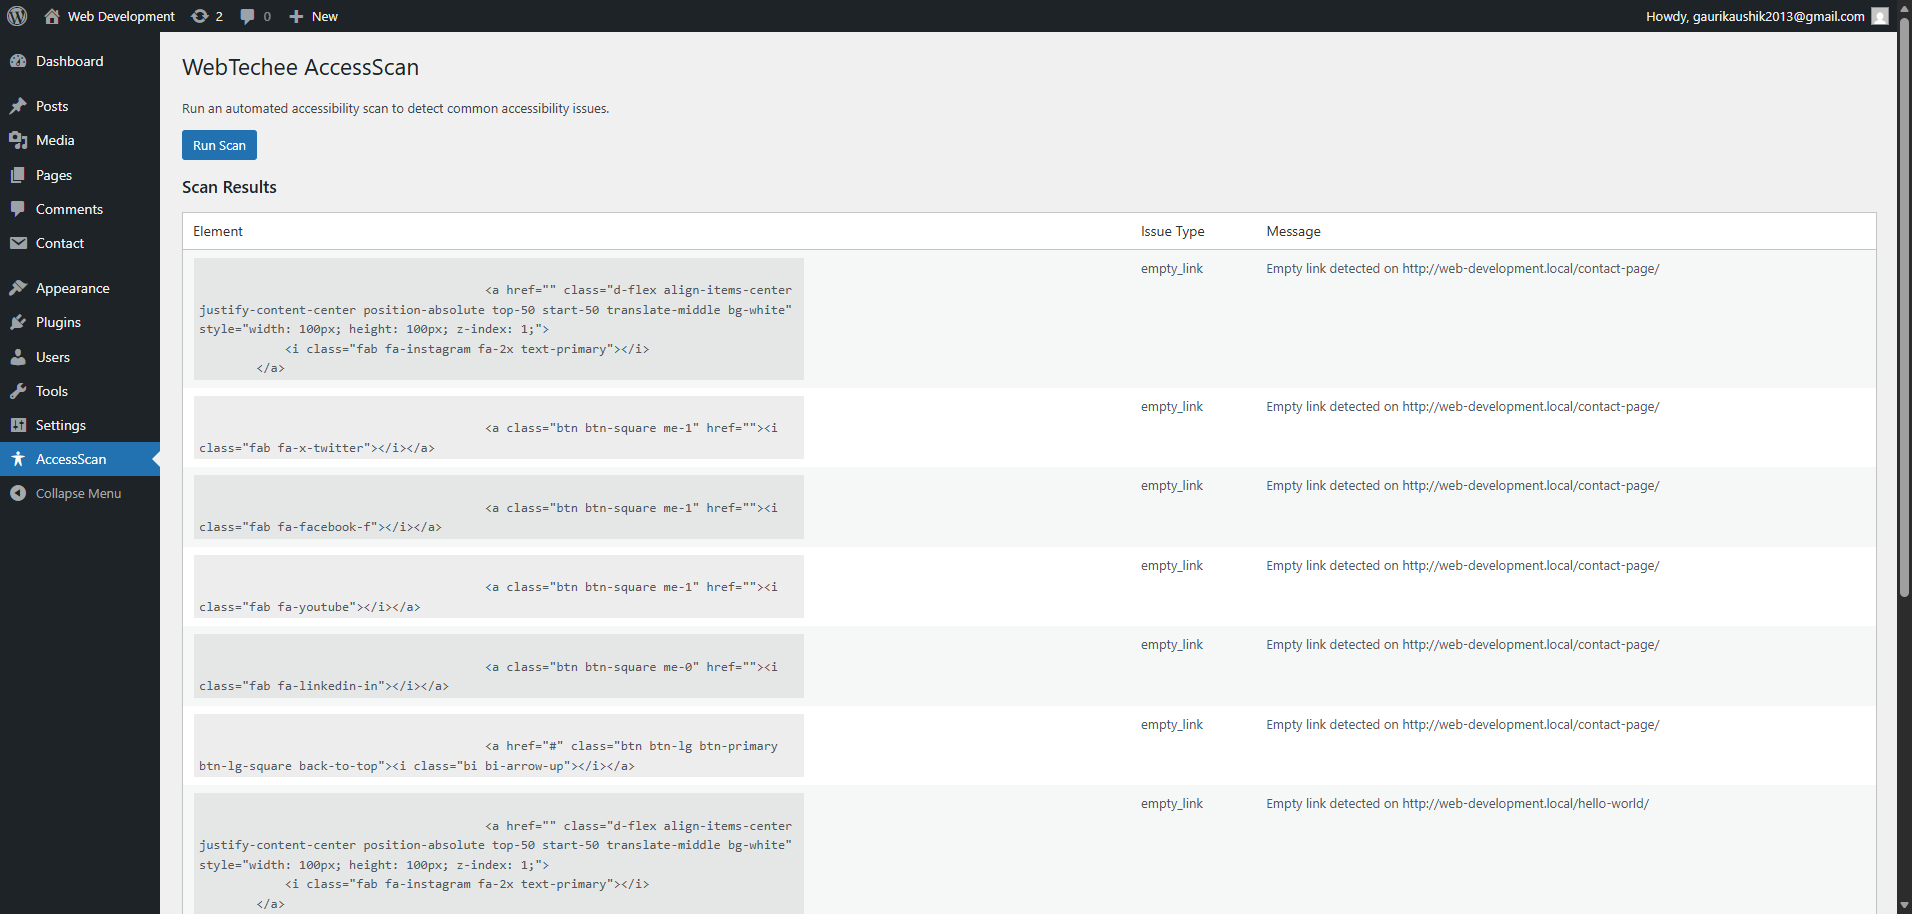1912x914 pixels.
Task: Click the Settings sliders icon
Action: (x=18, y=425)
